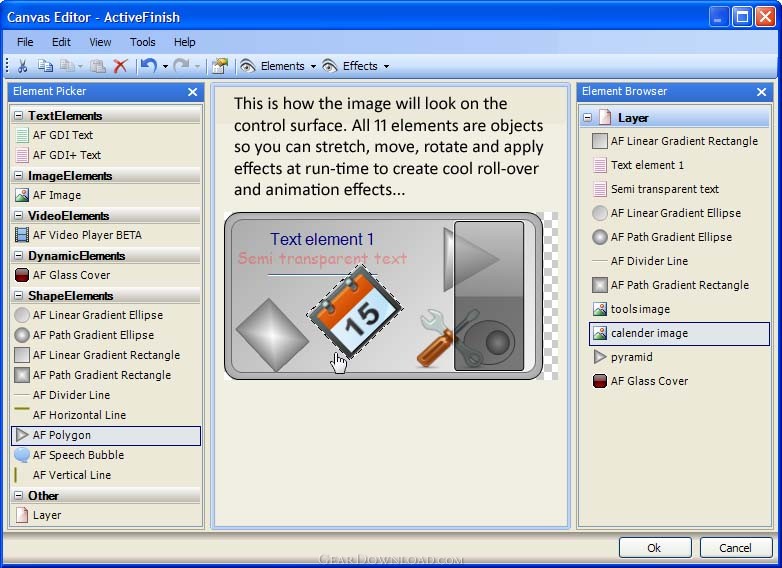This screenshot has height=568, width=782.
Task: Click the pyramid triangle on canvas
Action: (x=470, y=259)
